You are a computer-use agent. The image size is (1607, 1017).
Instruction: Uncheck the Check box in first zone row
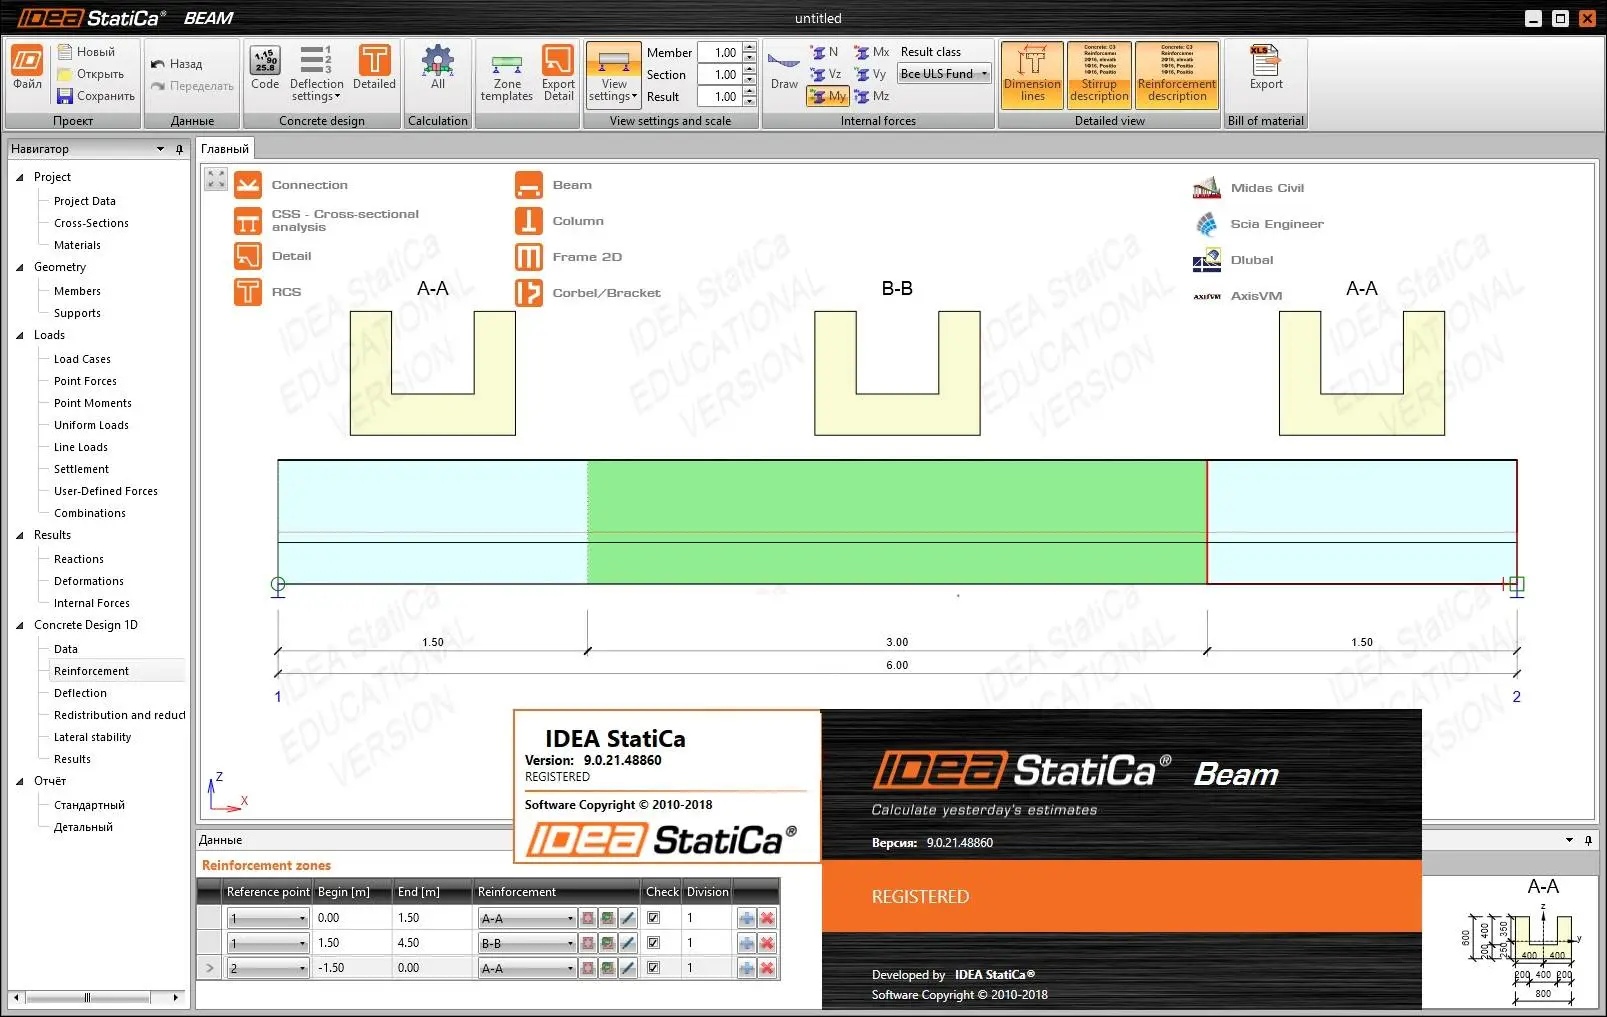pyautogui.click(x=653, y=918)
